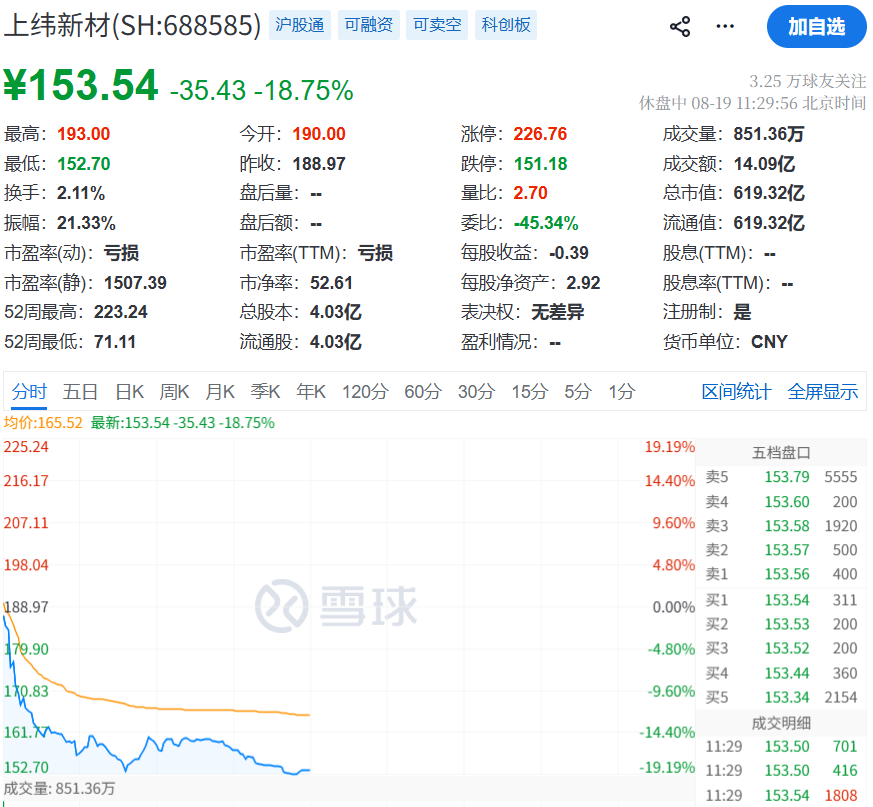Click the 52周最低 value 71.11
873x807 pixels.
115,341
